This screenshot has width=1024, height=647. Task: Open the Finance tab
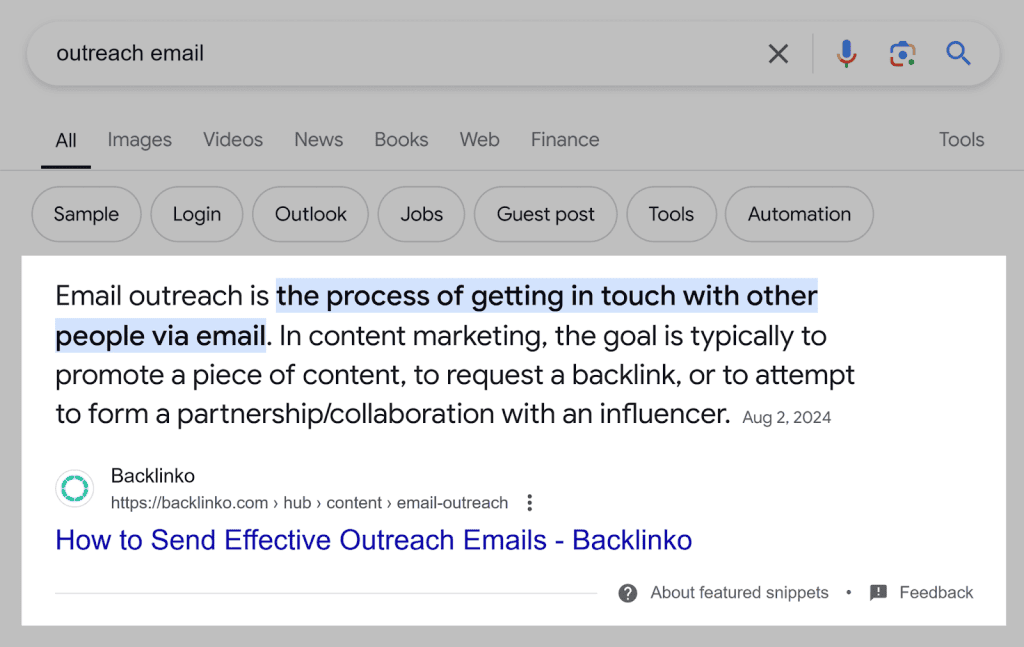565,140
